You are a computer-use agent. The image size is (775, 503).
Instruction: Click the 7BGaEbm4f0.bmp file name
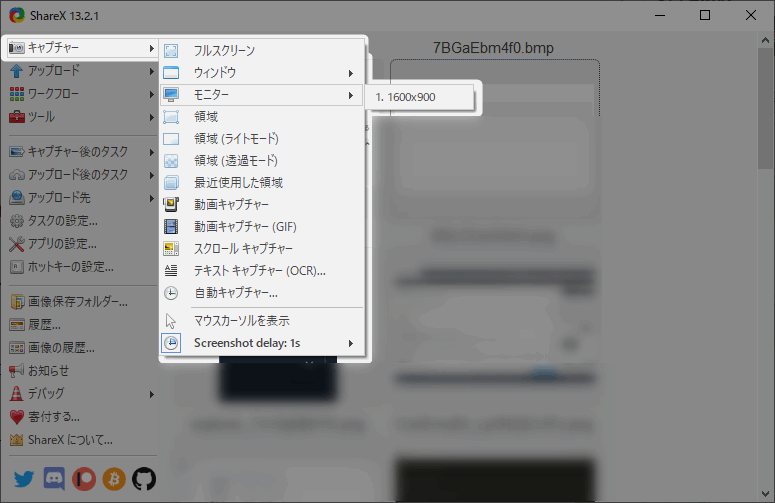(x=493, y=48)
